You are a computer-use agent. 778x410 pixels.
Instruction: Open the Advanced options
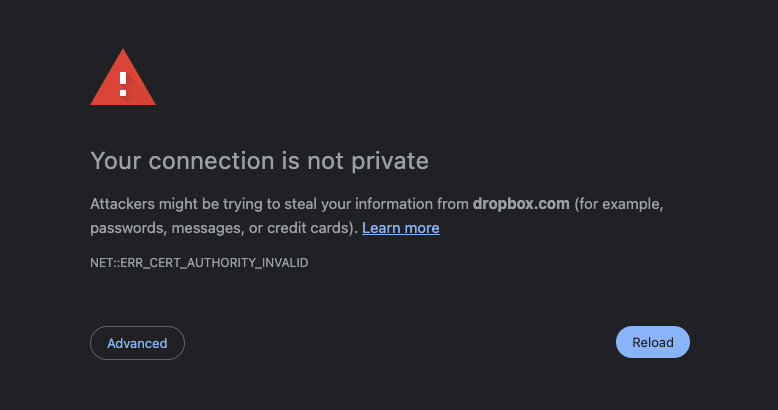[137, 343]
